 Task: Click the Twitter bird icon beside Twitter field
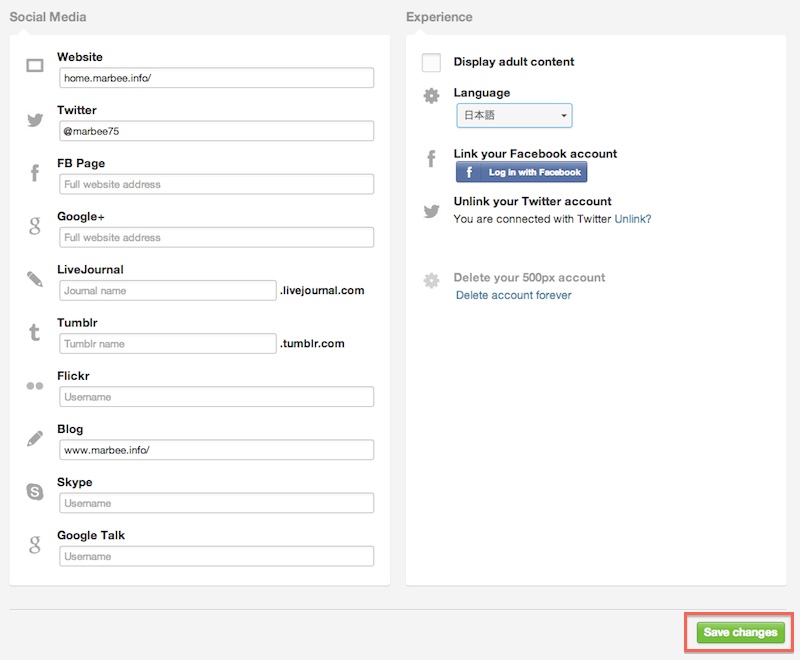[x=35, y=120]
